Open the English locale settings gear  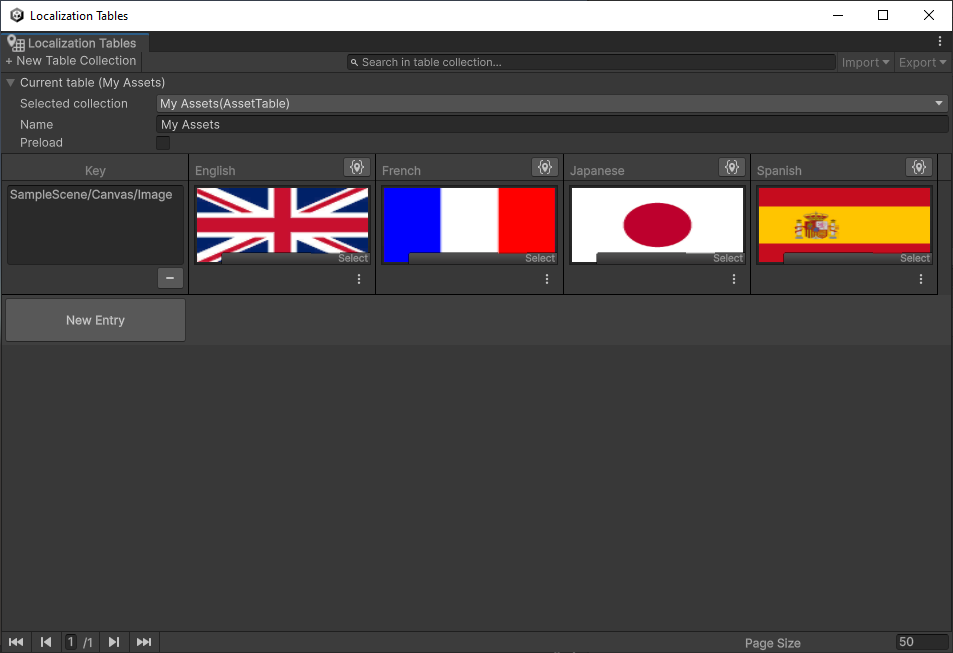tap(357, 167)
